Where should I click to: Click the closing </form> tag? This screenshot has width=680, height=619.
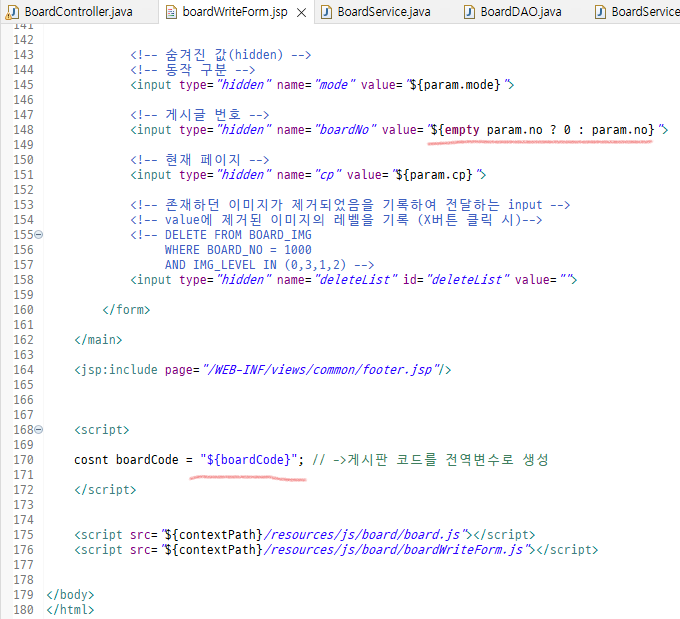coord(126,310)
